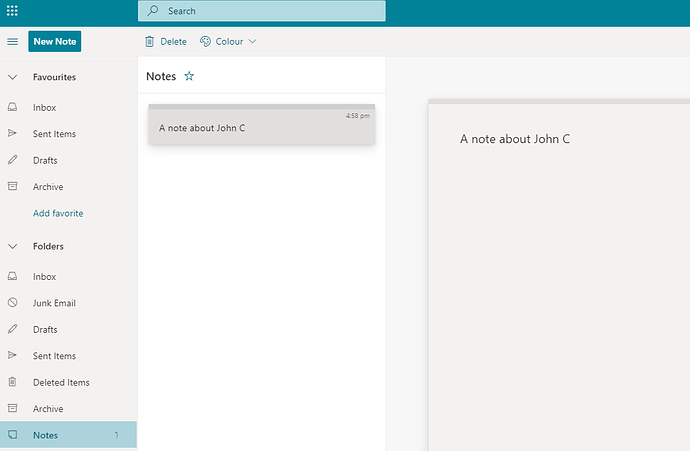The width and height of the screenshot is (690, 451).
Task: Click the Notes folder count 1
Action: pyautogui.click(x=117, y=435)
